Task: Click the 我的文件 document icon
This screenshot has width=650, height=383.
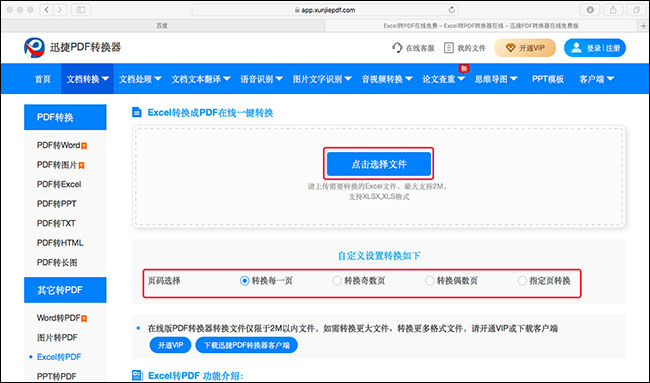Action: 449,48
